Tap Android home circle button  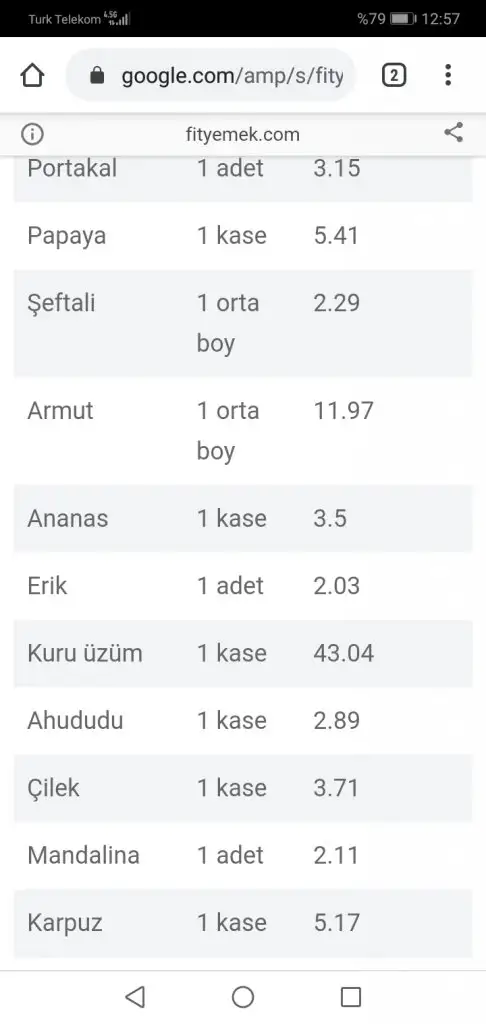[243, 997]
